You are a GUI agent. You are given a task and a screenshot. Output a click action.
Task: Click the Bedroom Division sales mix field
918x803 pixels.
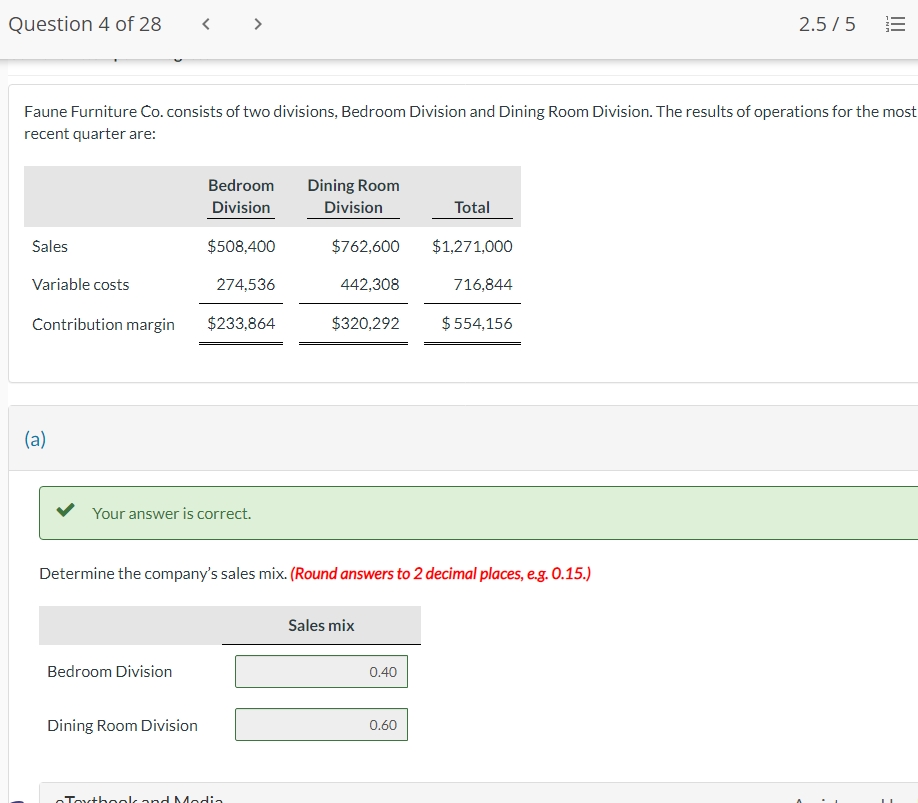click(321, 671)
